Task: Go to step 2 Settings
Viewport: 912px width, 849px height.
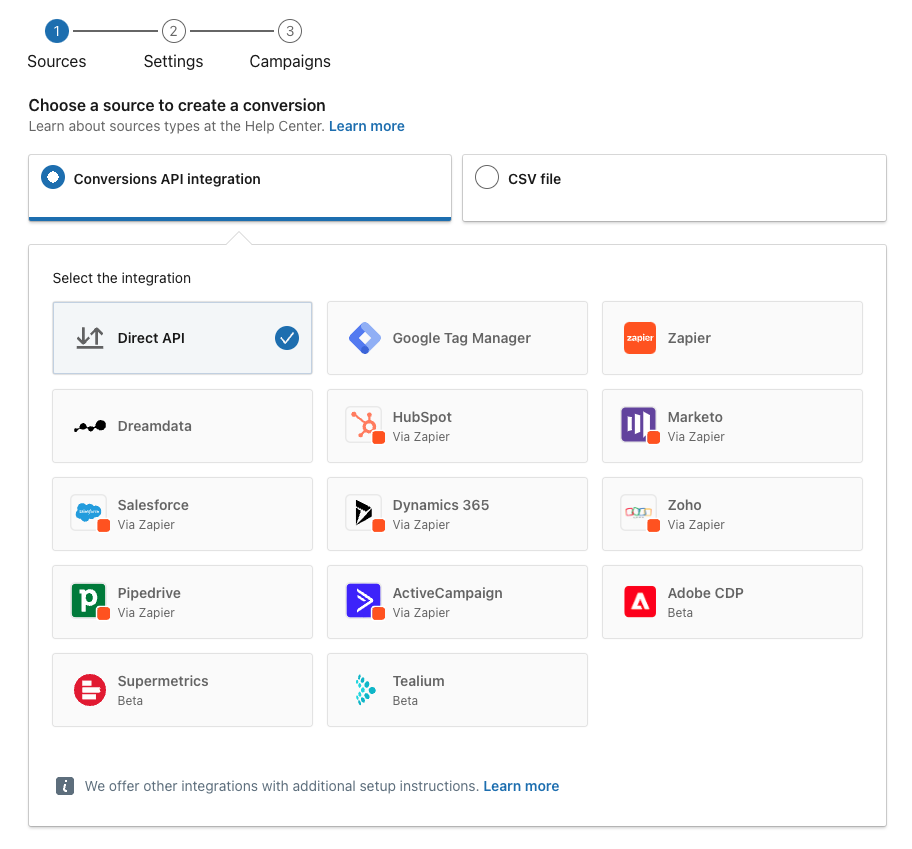Action: point(173,44)
